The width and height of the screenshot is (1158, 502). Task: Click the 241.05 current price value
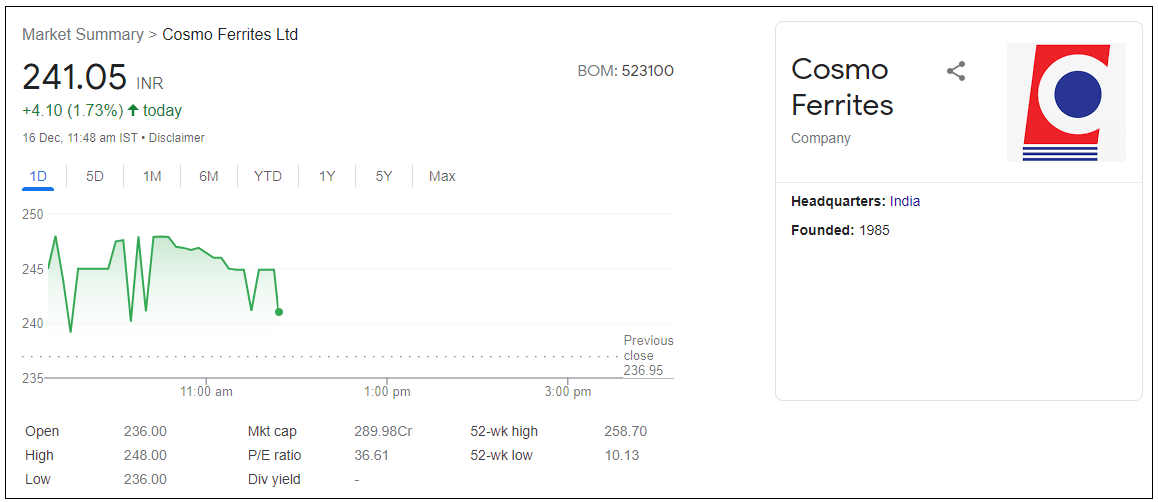pos(75,77)
